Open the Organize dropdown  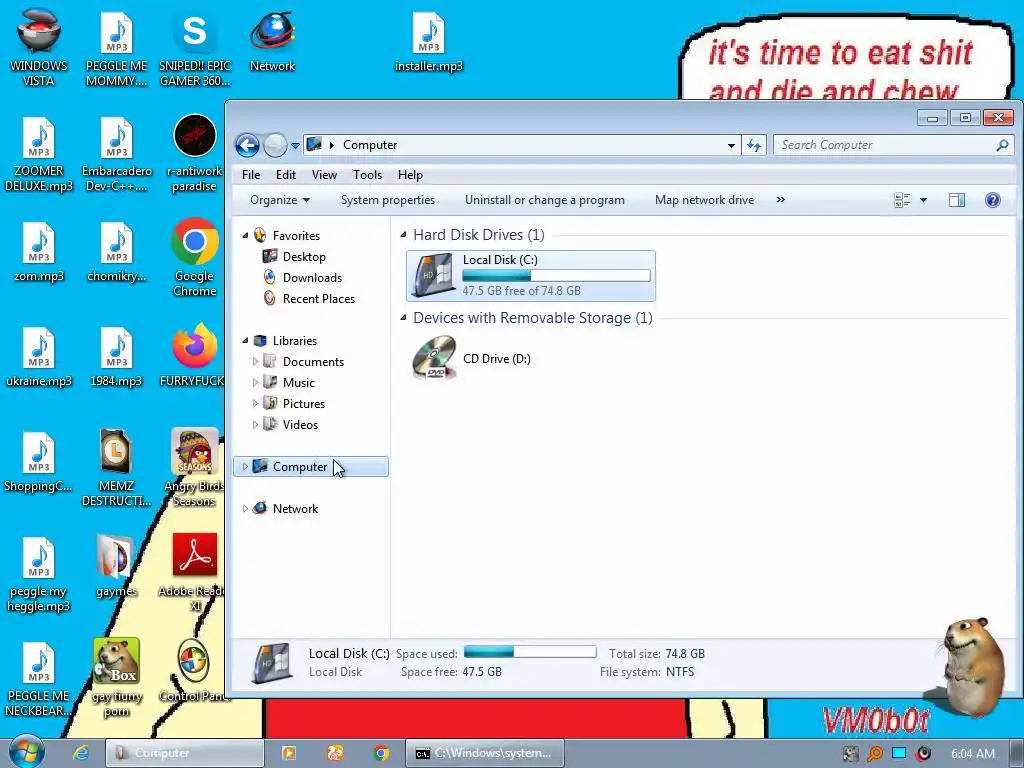[280, 200]
